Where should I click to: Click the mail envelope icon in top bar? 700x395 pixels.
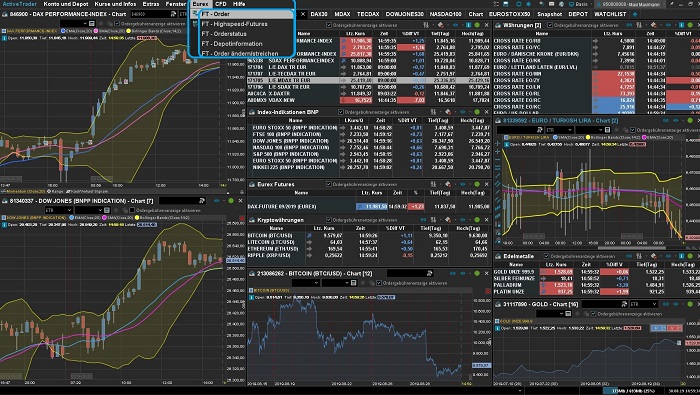[x=552, y=4]
